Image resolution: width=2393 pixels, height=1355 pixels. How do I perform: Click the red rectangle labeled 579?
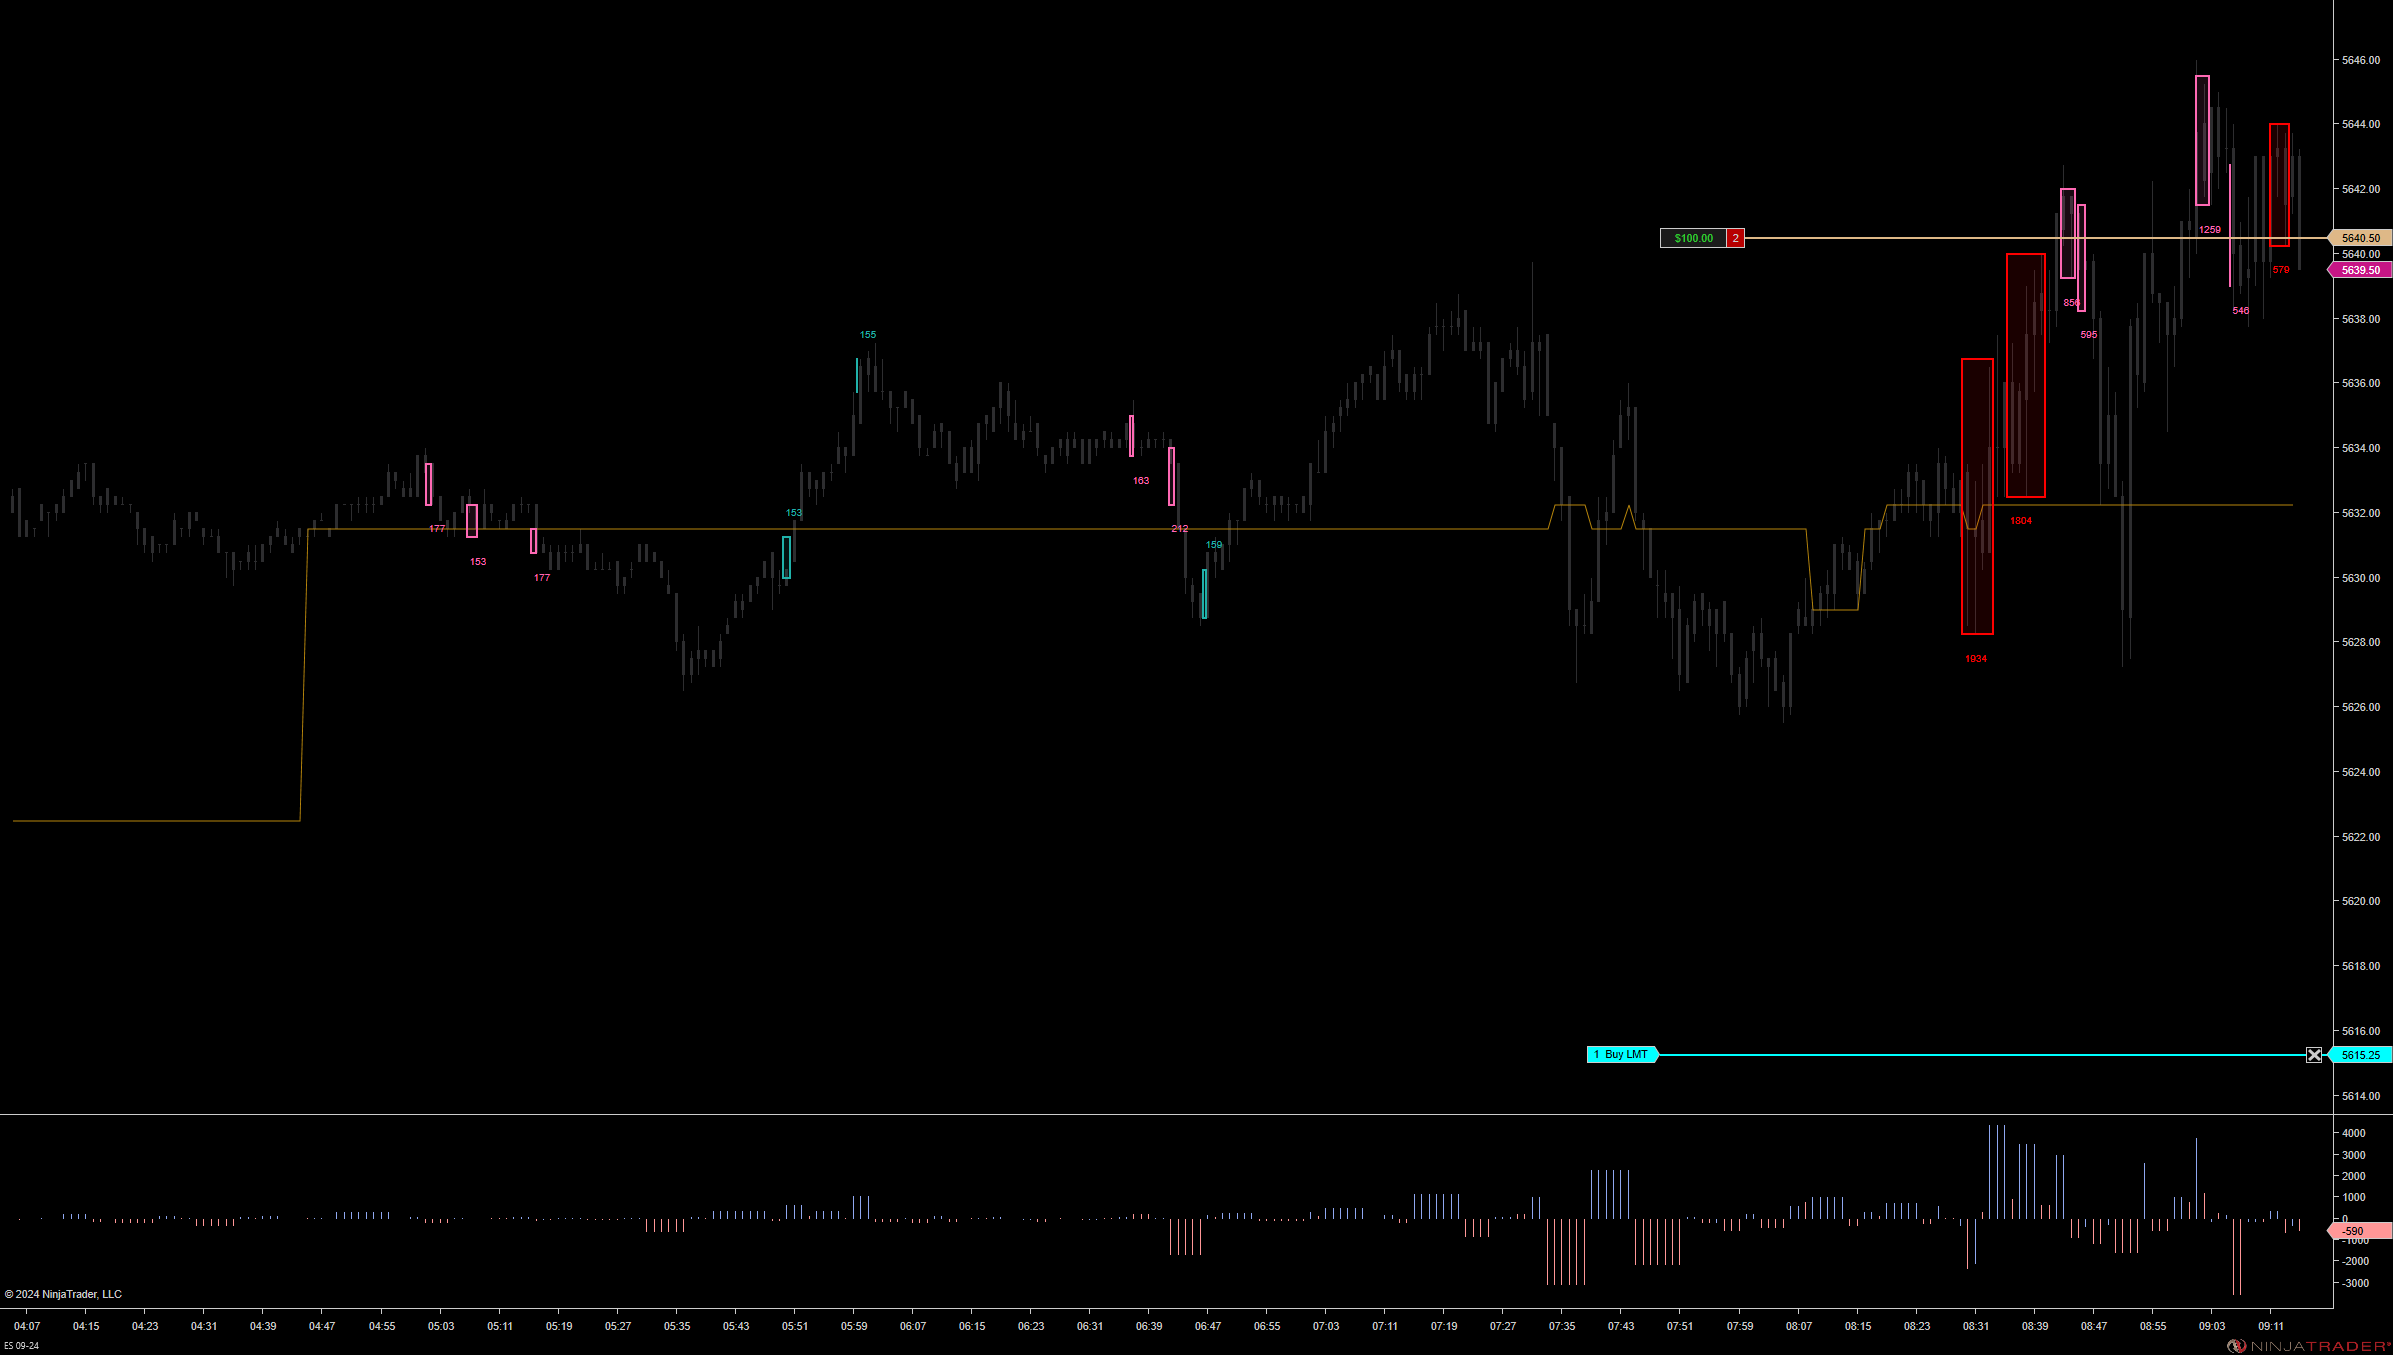2279,185
